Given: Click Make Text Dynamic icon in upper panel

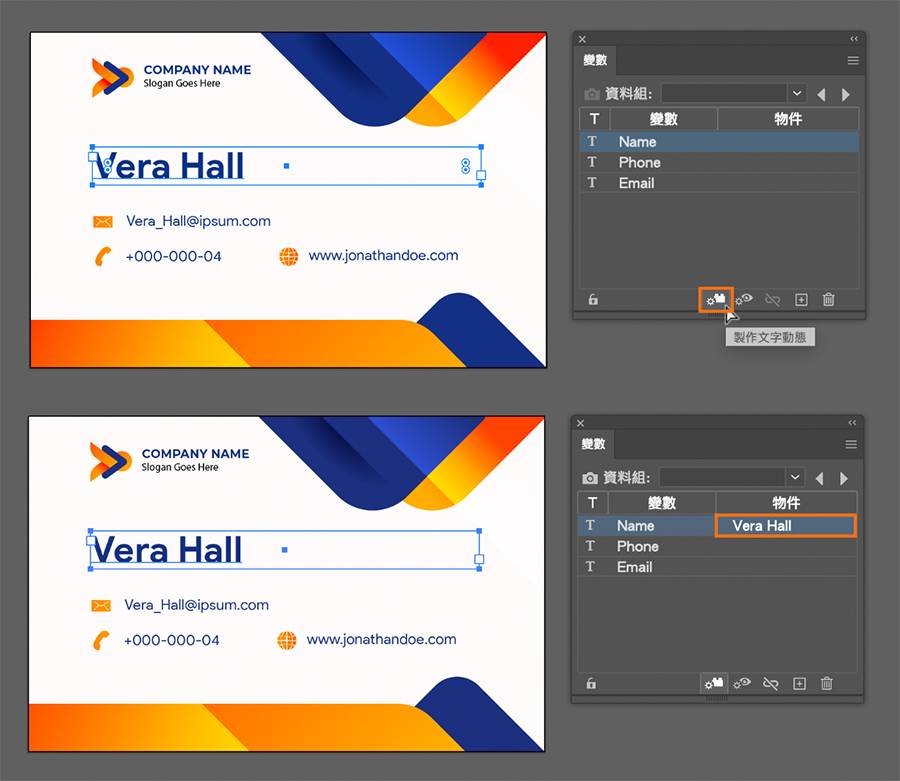Looking at the screenshot, I should click(716, 300).
